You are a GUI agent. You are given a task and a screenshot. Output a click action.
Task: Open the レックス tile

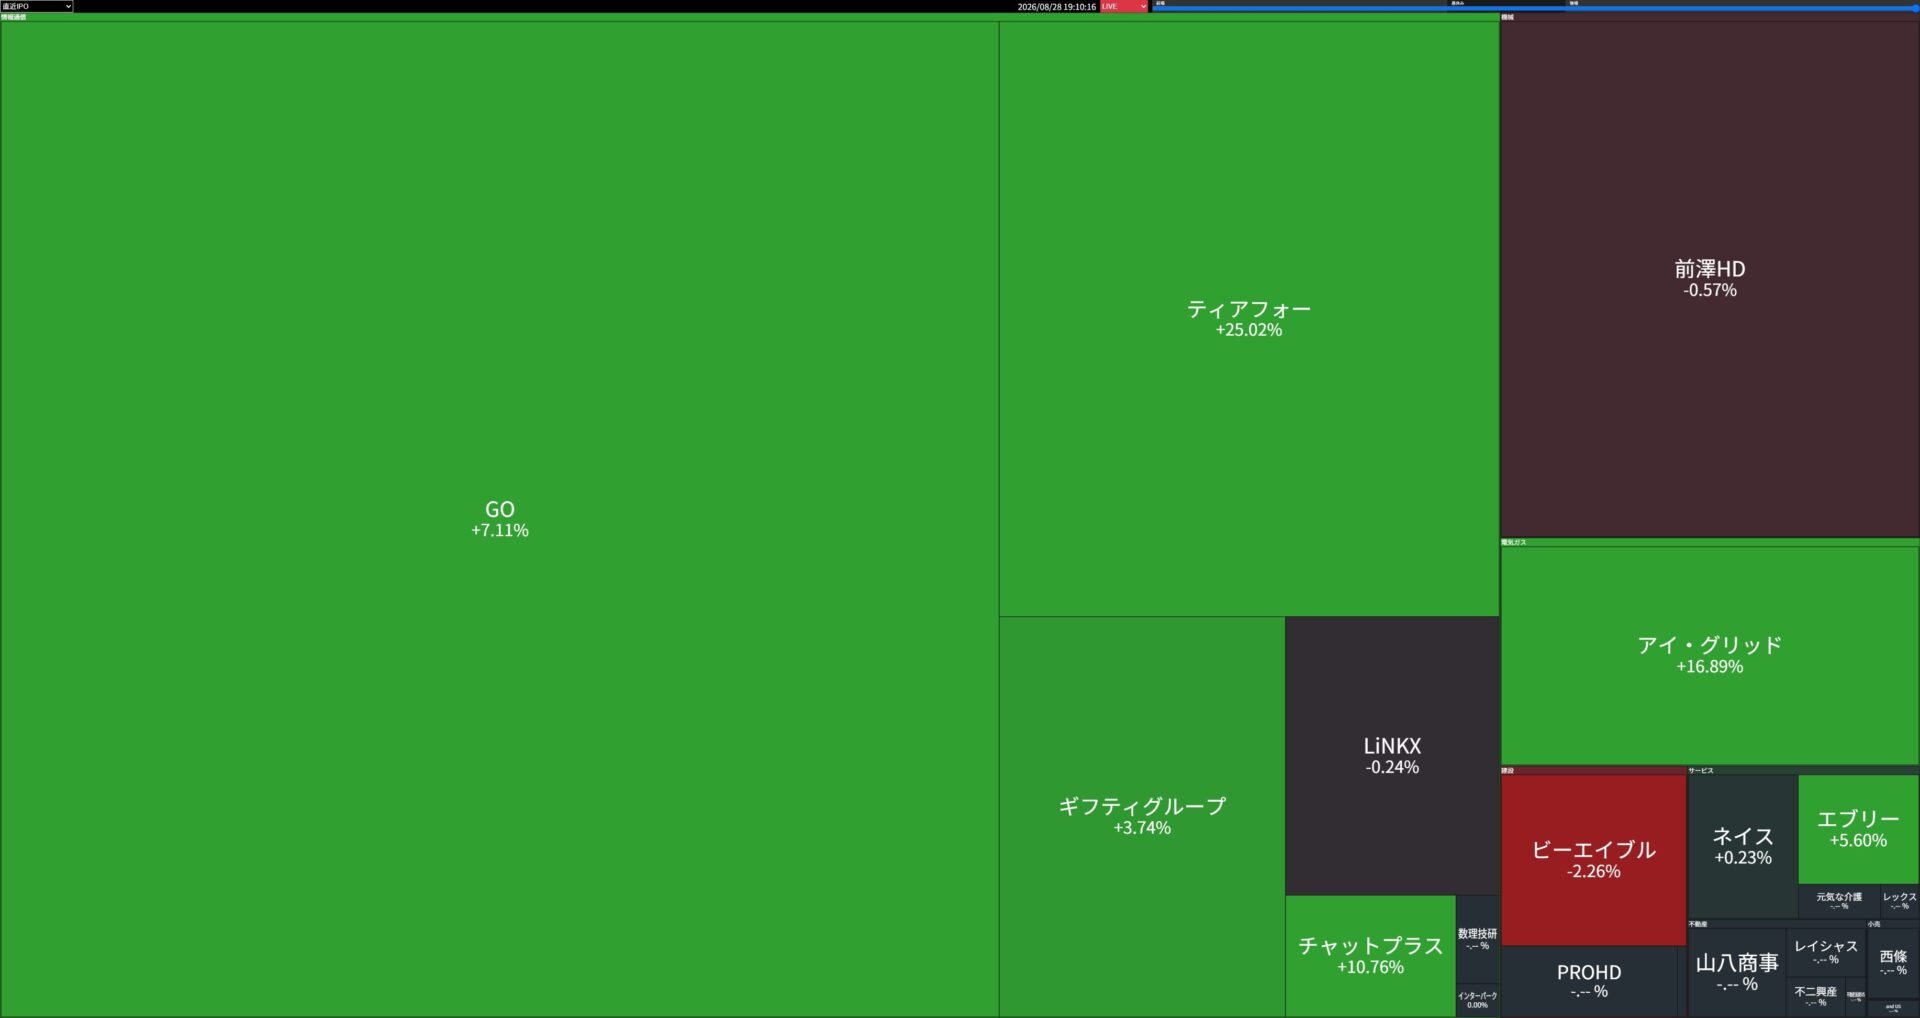click(x=1899, y=900)
